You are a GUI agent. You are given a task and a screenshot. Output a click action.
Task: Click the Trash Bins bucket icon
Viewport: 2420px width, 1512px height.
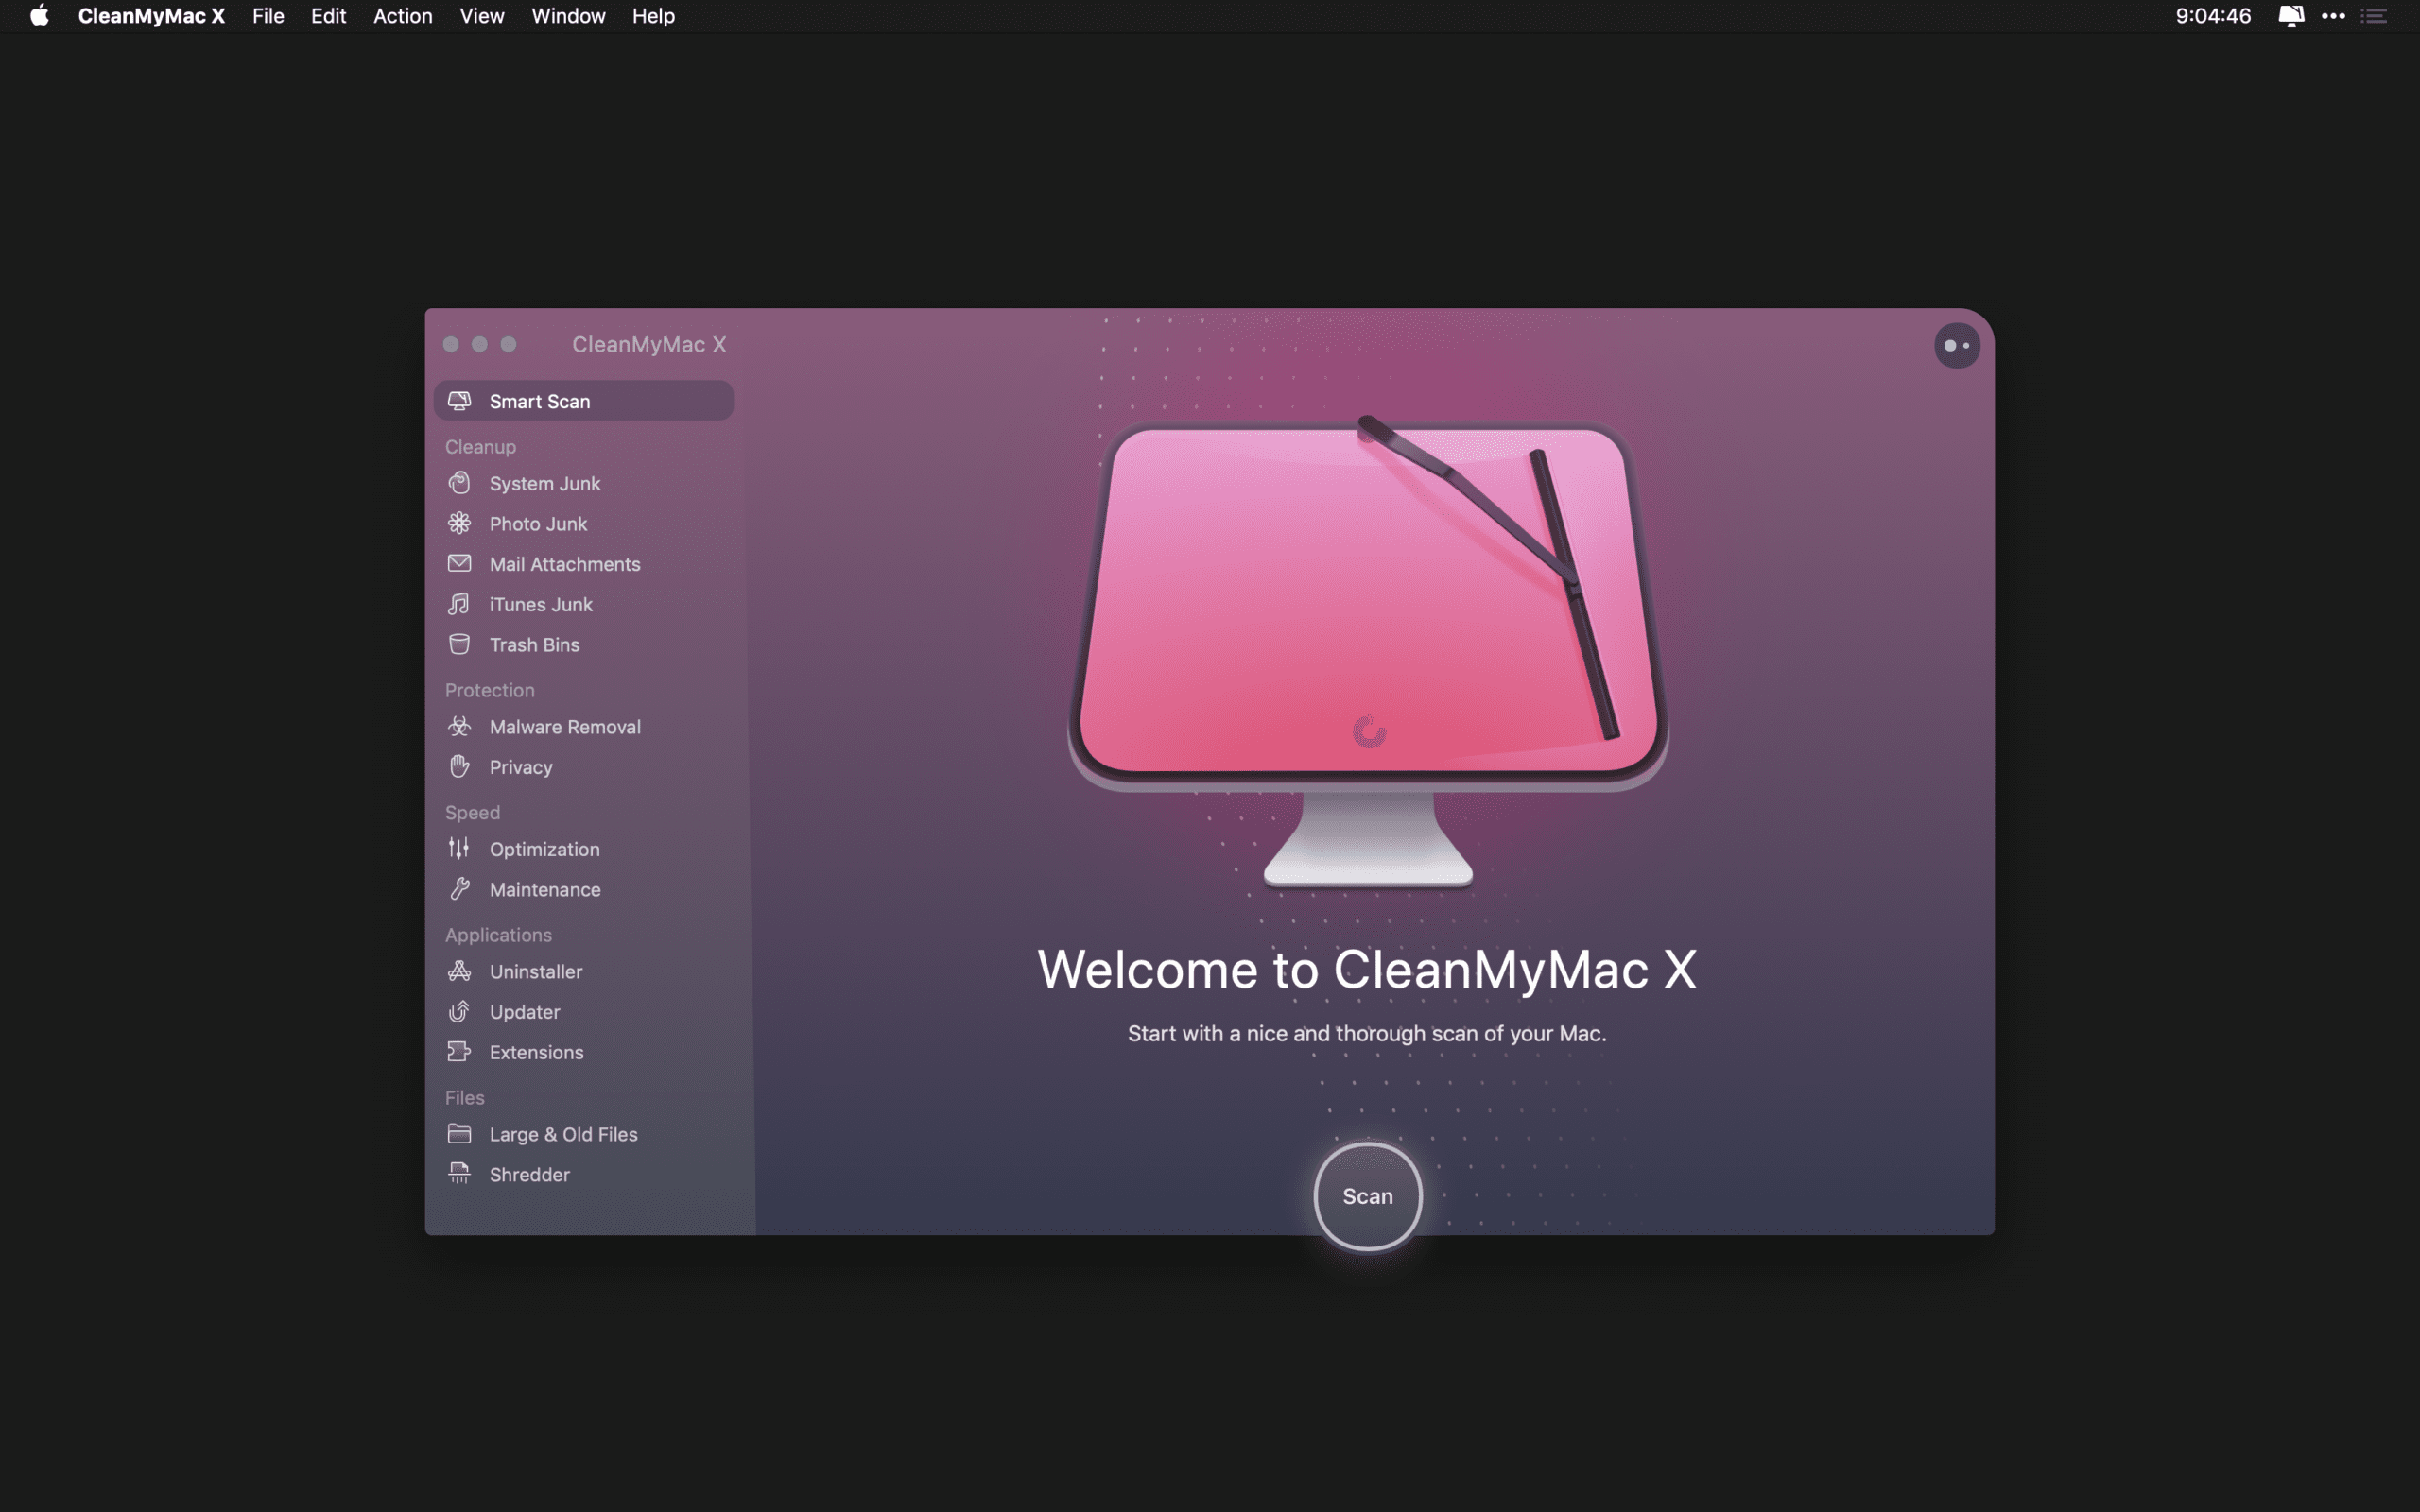pos(459,644)
